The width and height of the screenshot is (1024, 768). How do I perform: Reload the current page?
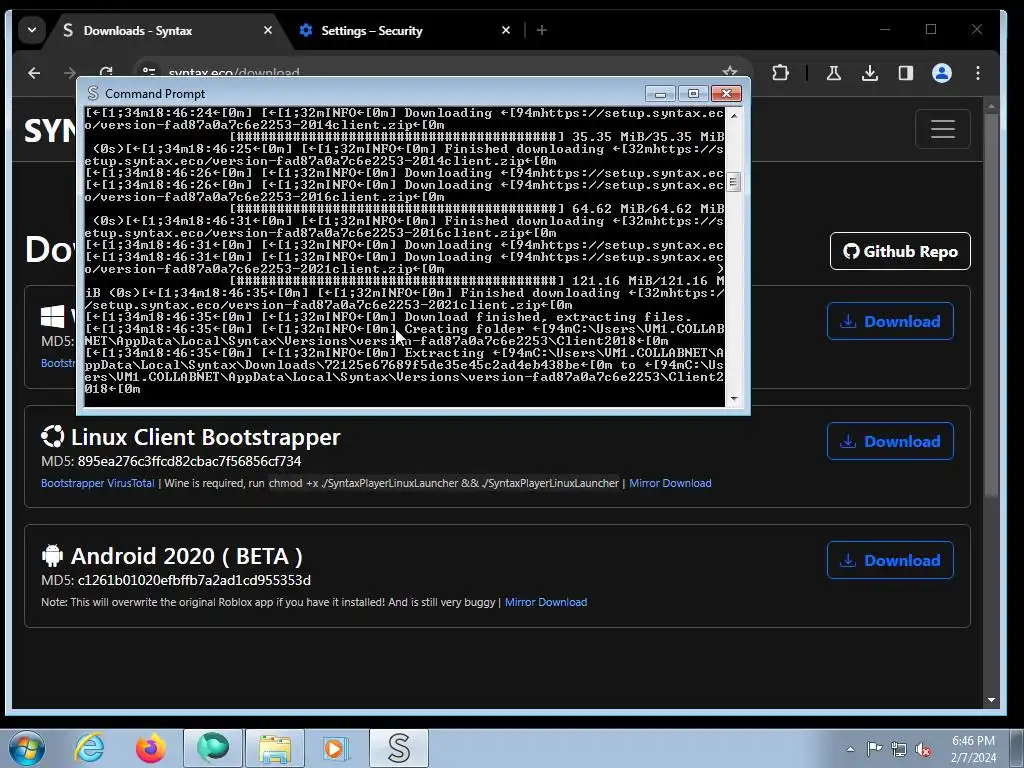pos(106,72)
